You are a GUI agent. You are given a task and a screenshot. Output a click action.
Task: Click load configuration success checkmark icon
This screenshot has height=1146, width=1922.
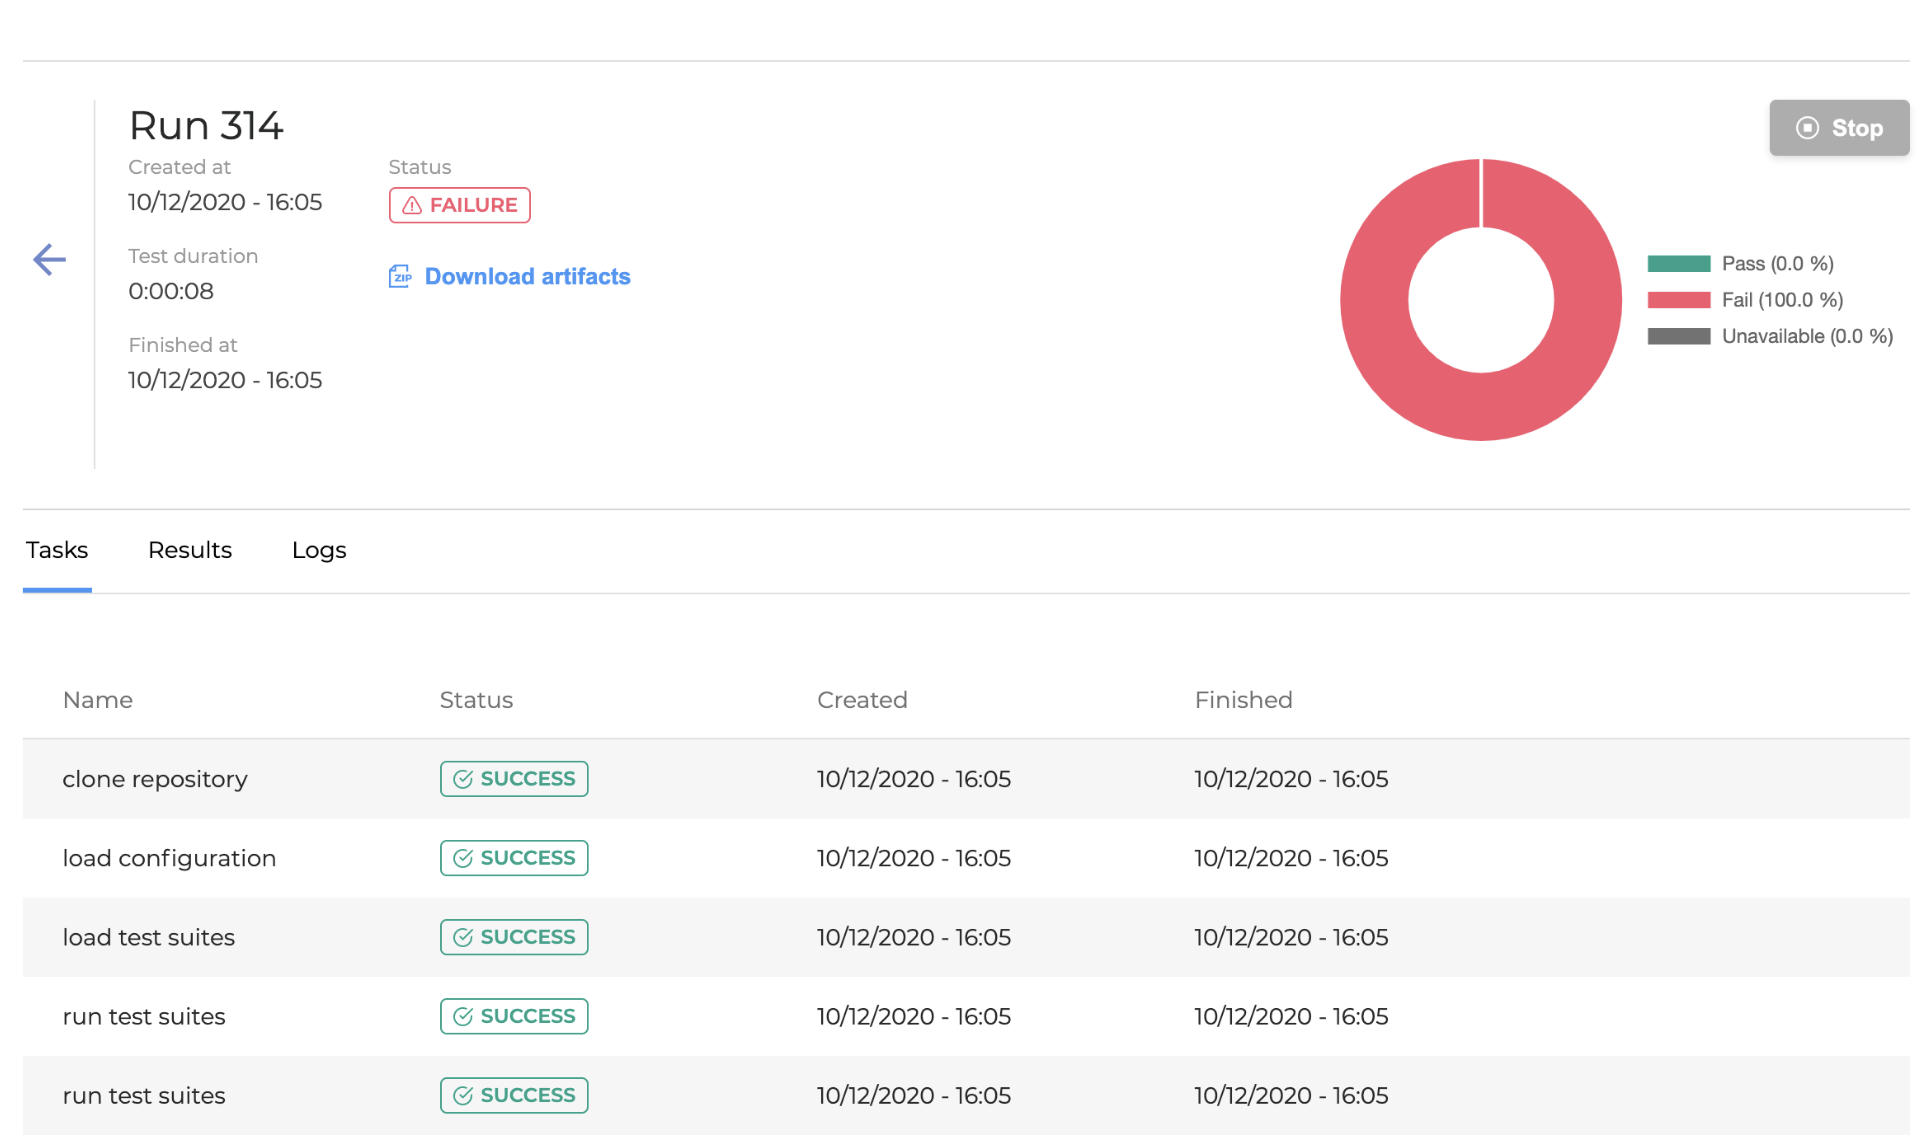(463, 858)
